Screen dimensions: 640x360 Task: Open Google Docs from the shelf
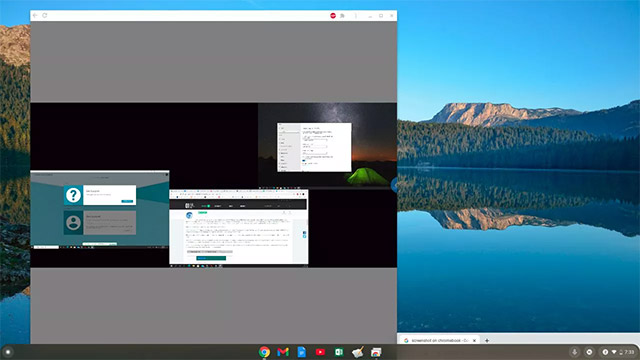click(x=302, y=352)
